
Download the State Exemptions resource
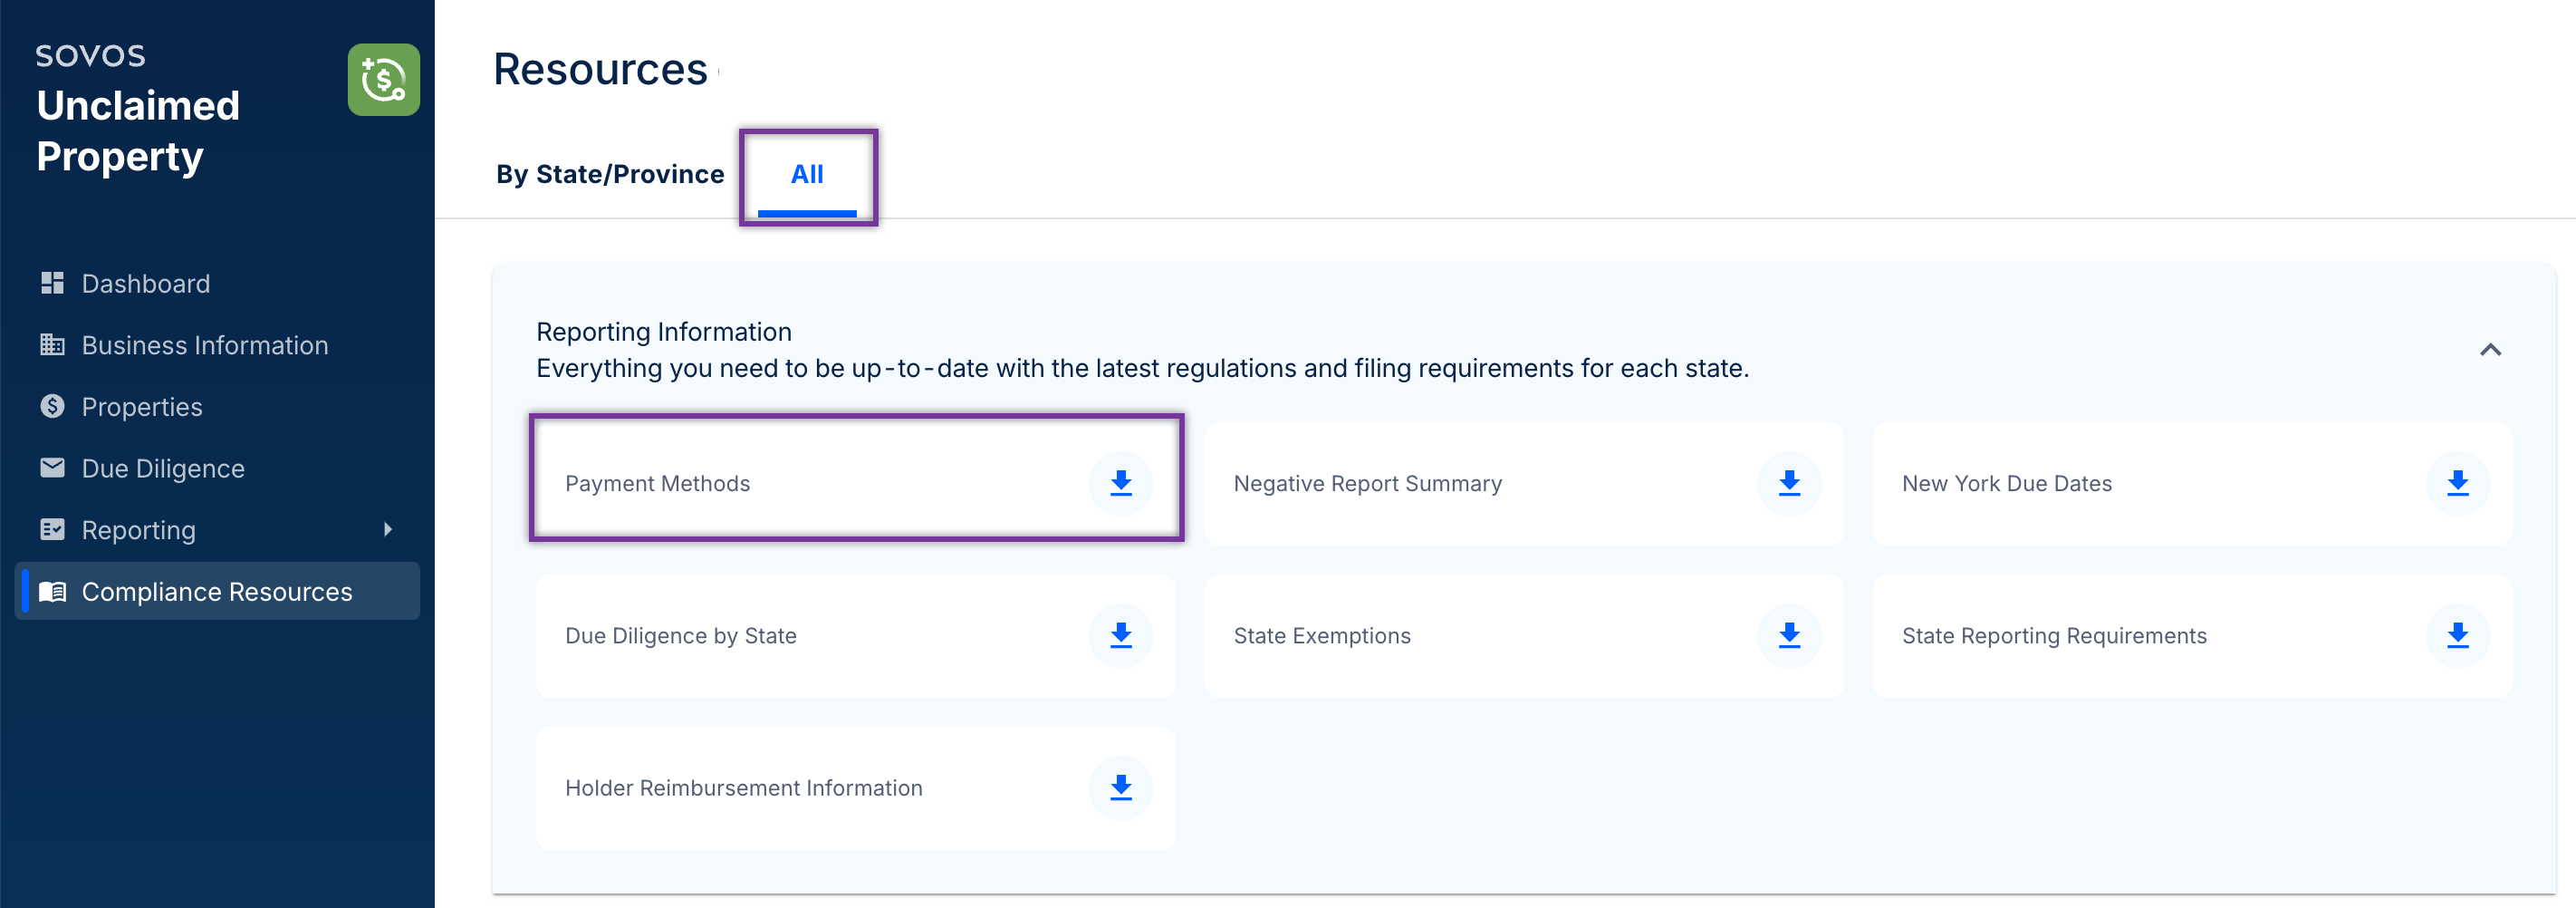coord(1789,635)
